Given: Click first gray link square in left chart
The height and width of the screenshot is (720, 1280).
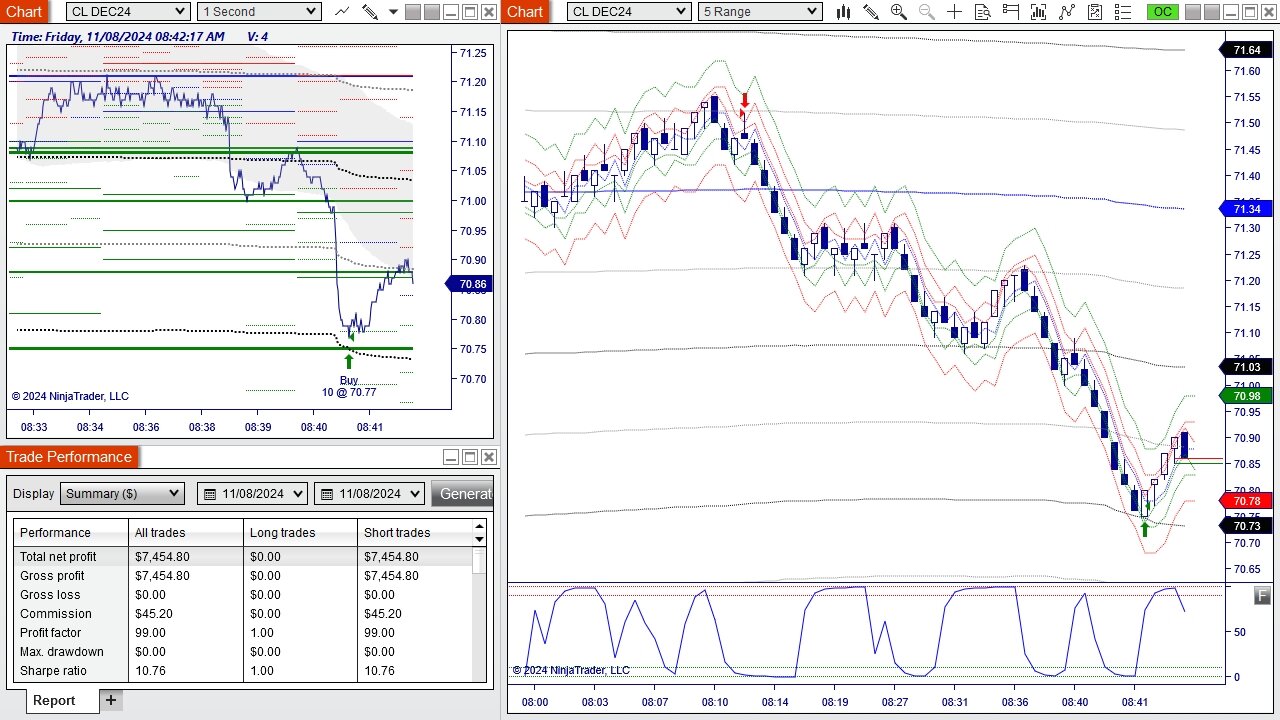Looking at the screenshot, I should coord(413,12).
